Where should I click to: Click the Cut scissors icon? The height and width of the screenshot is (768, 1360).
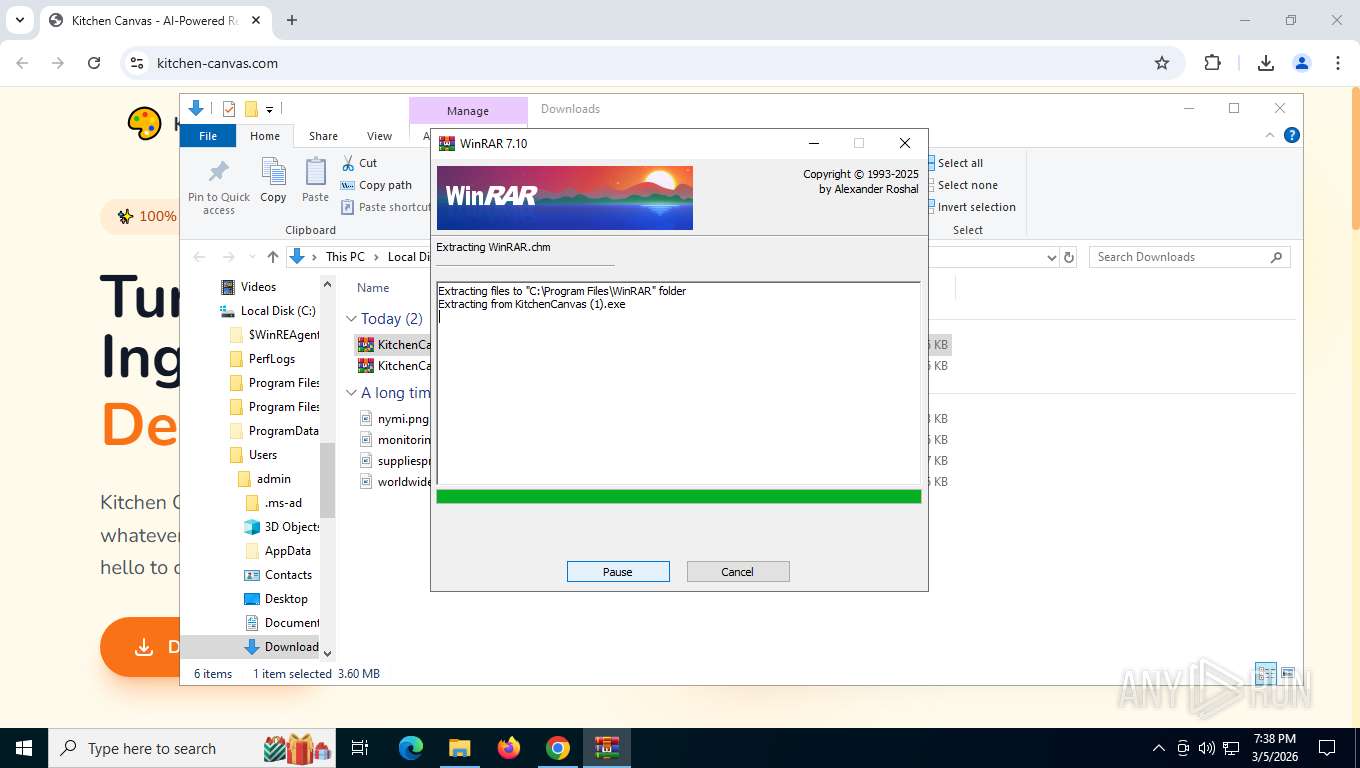pos(348,163)
